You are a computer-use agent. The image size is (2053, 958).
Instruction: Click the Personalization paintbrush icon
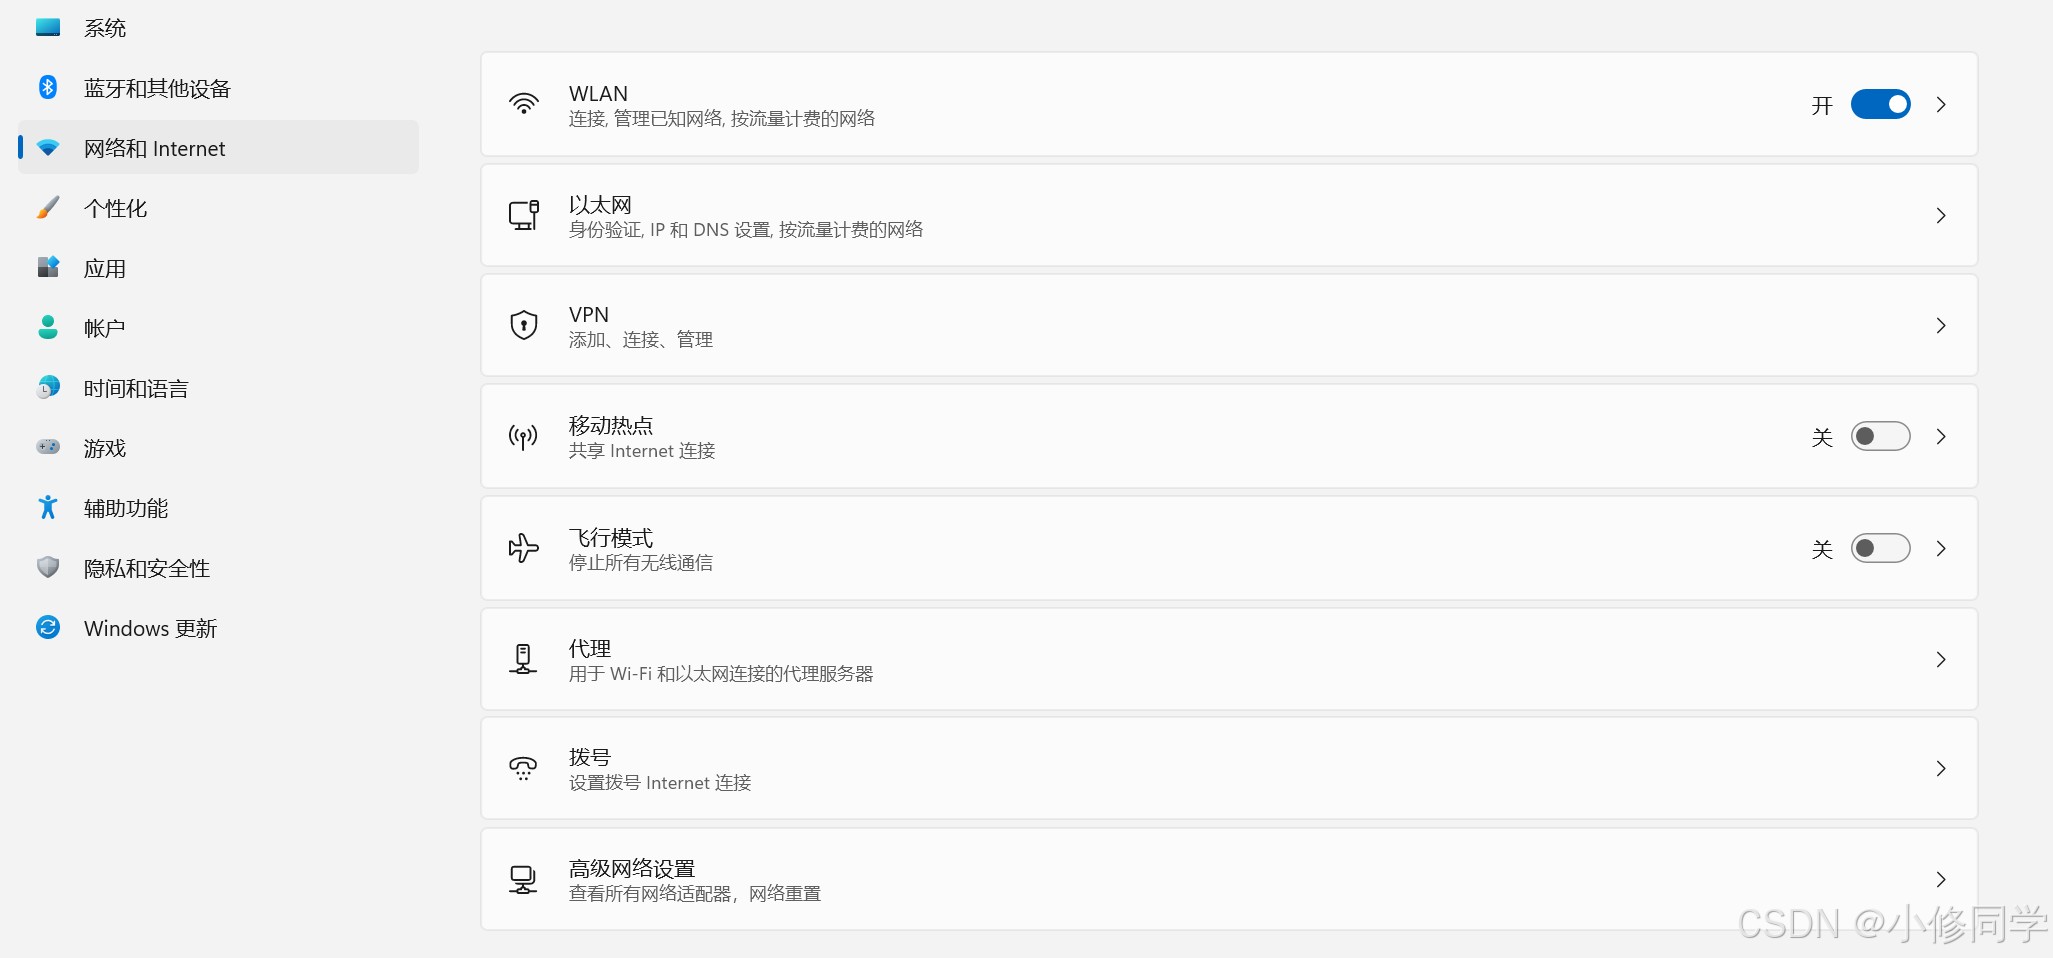pyautogui.click(x=48, y=207)
